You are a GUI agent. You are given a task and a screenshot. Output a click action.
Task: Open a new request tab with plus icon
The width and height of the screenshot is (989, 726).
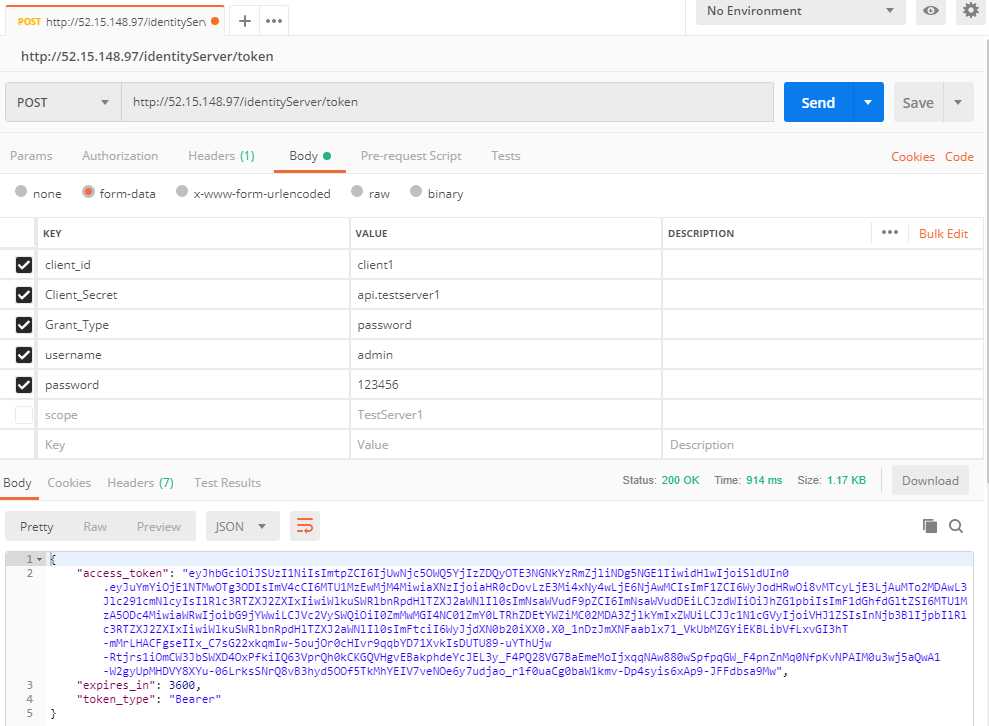click(x=245, y=21)
